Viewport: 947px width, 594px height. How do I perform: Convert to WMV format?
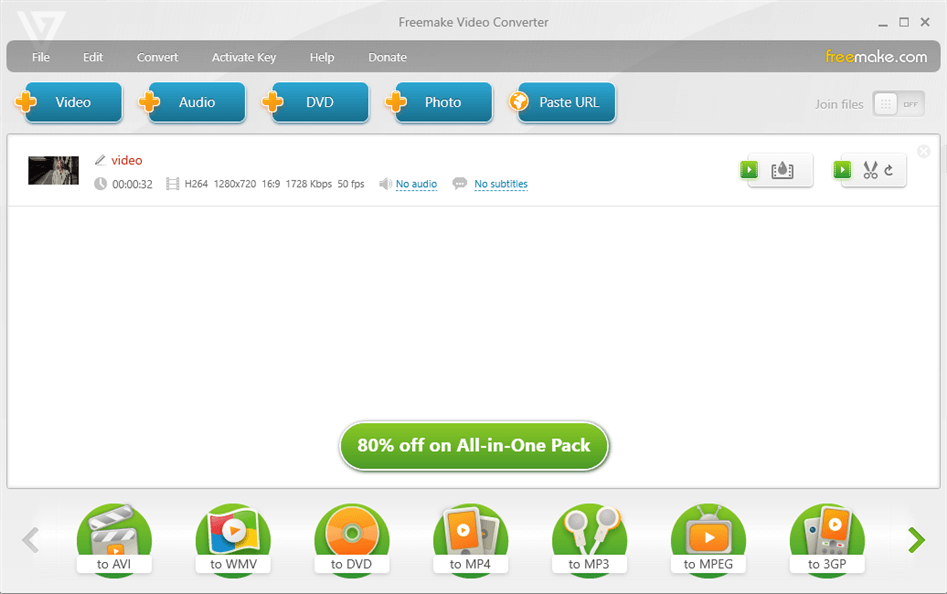tap(233, 540)
